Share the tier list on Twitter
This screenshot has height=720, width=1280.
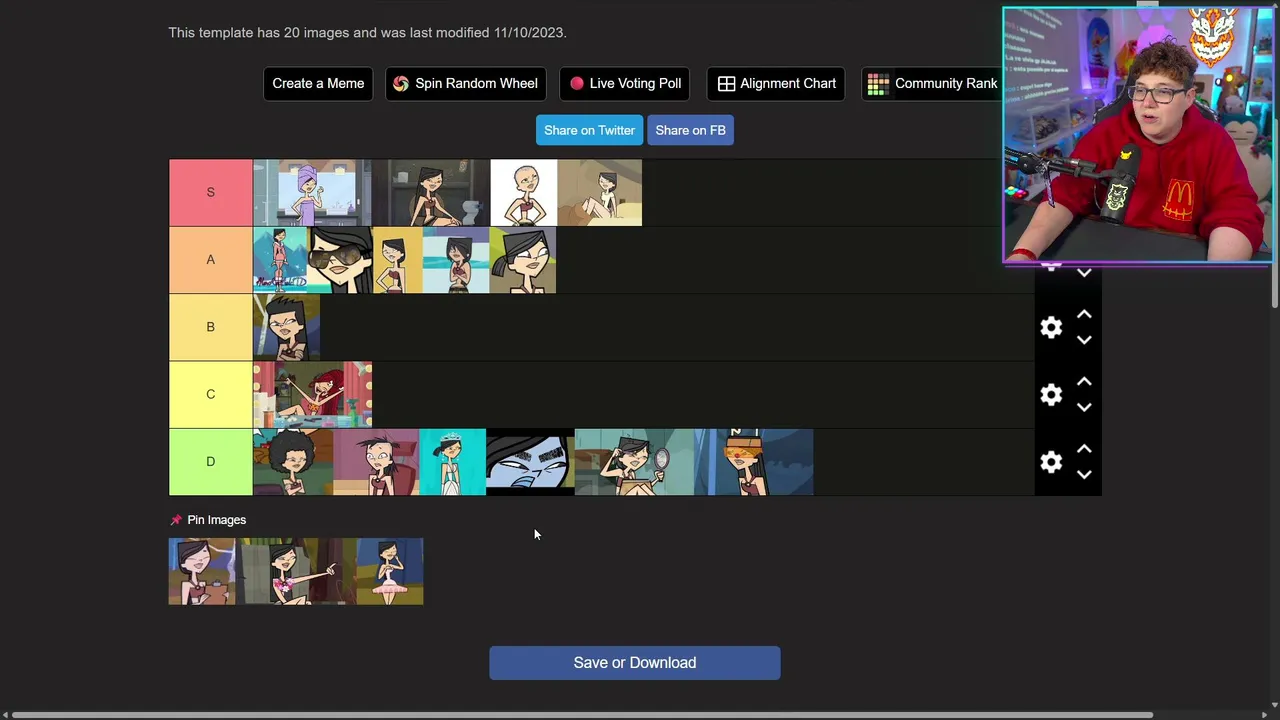pyautogui.click(x=589, y=130)
